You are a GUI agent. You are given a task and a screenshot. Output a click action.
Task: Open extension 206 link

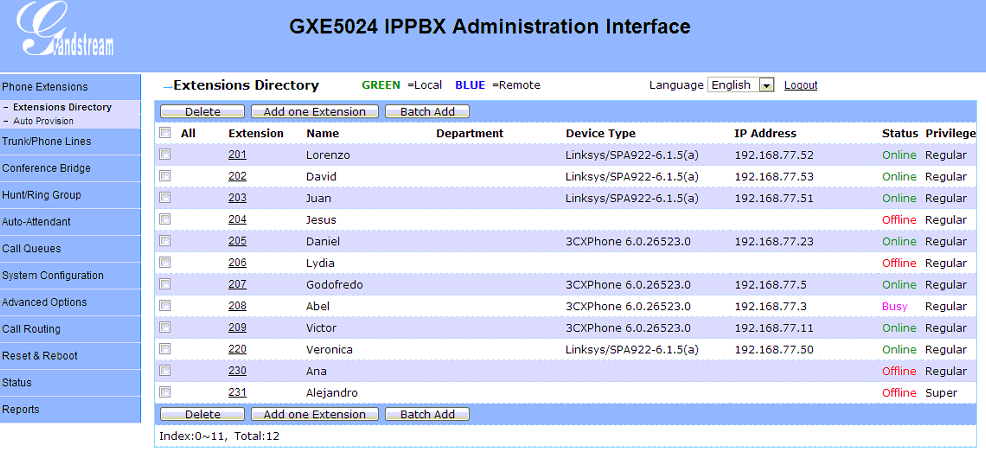pyautogui.click(x=237, y=262)
